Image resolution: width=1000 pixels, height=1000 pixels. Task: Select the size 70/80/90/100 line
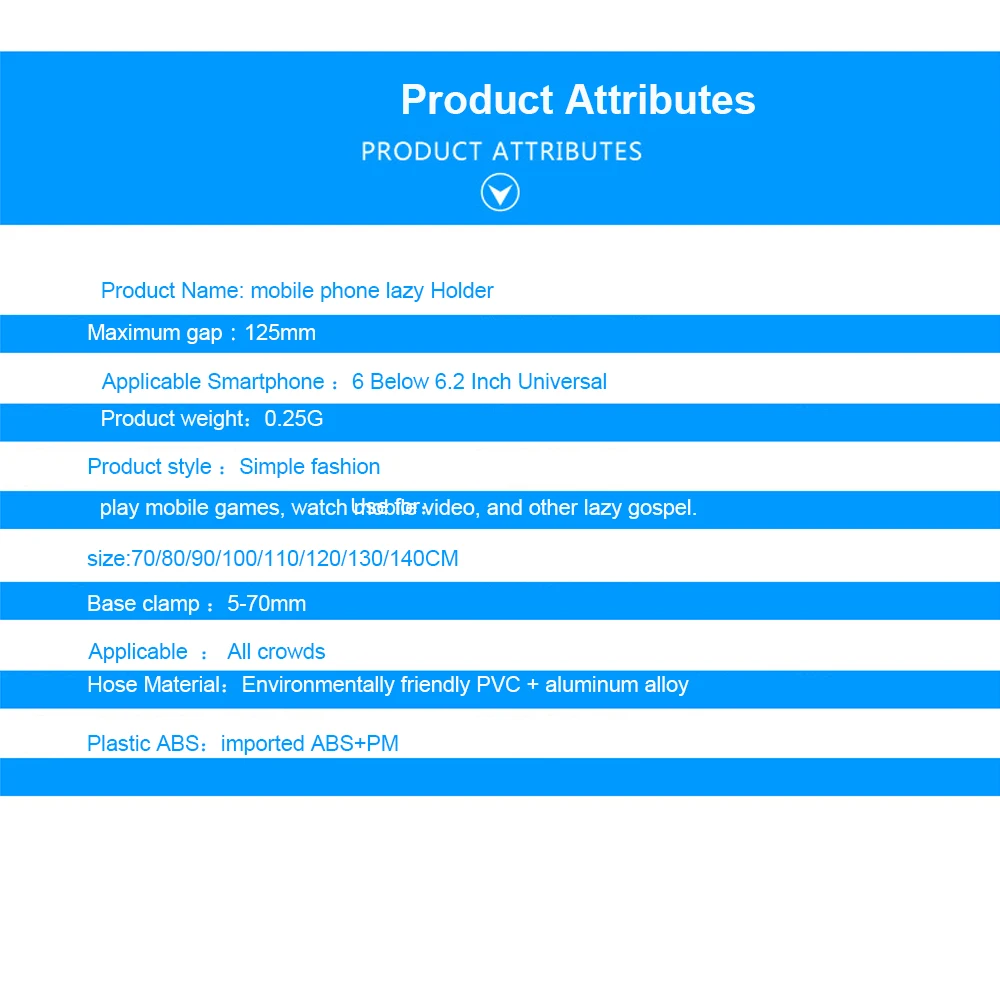coord(272,559)
